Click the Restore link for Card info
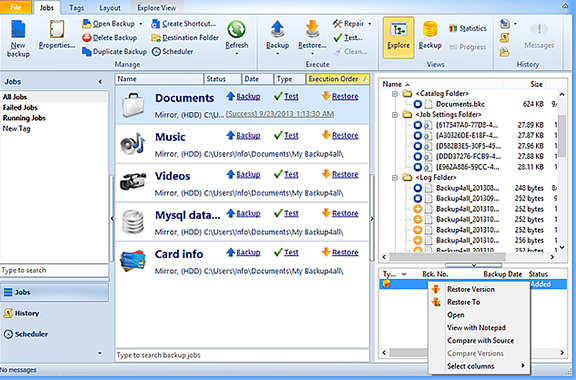This screenshot has width=576, height=380. (x=345, y=252)
